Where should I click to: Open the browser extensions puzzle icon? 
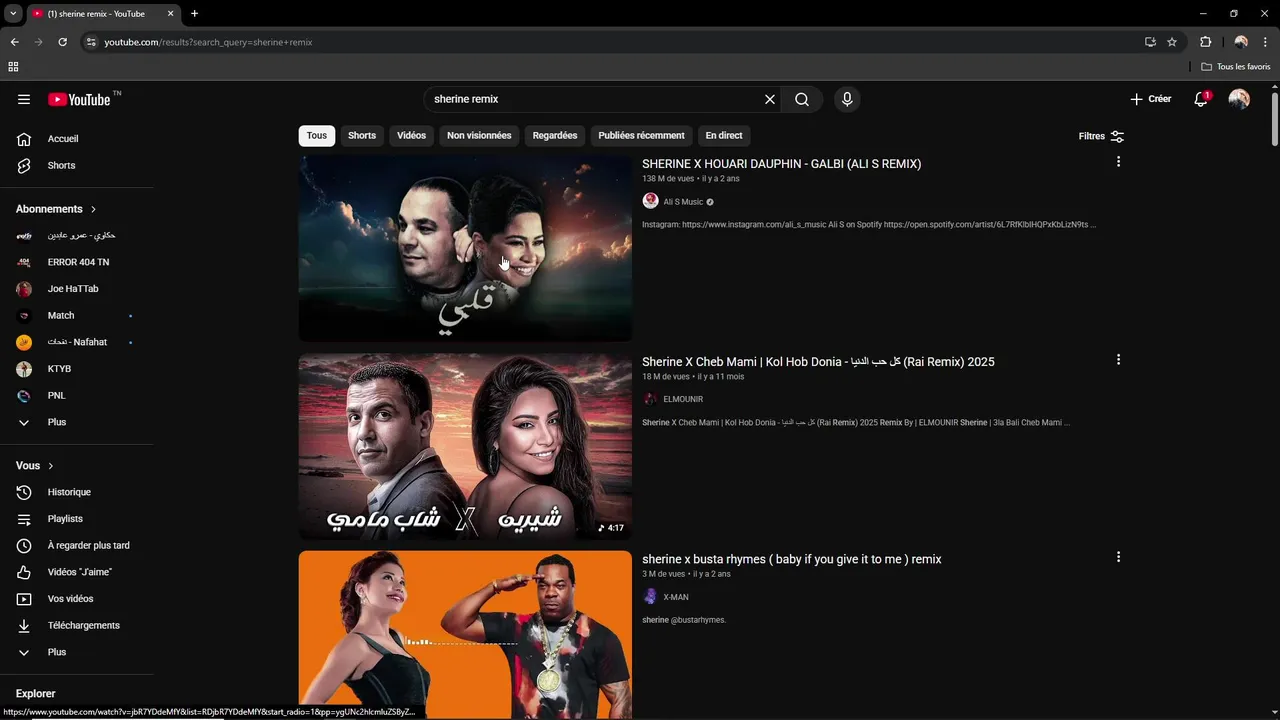click(x=1205, y=42)
